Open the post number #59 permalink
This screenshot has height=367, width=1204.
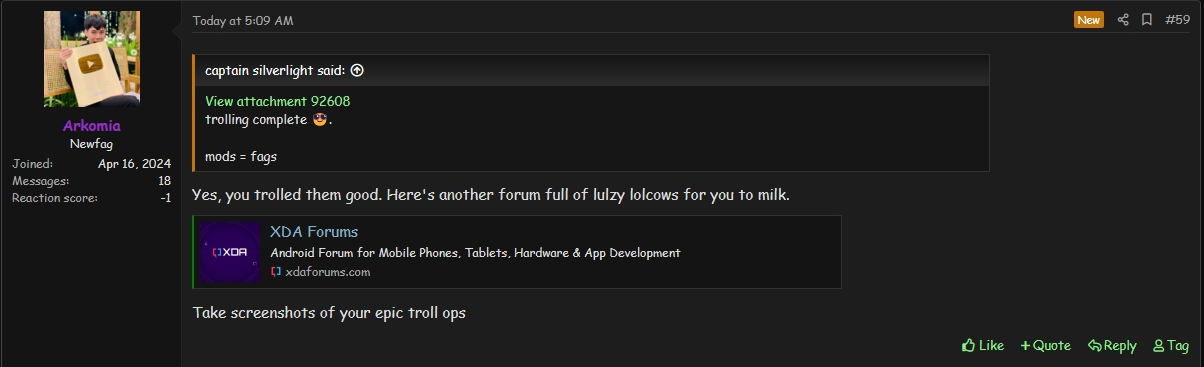pos(1177,20)
